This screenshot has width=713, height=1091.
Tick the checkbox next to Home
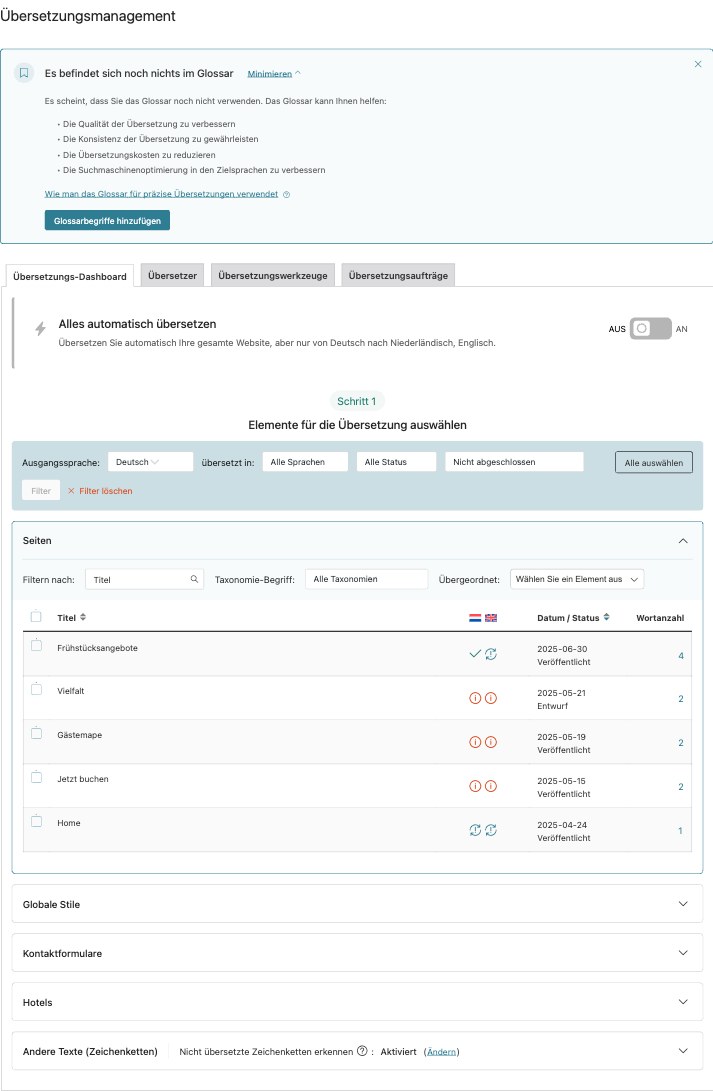[x=37, y=820]
